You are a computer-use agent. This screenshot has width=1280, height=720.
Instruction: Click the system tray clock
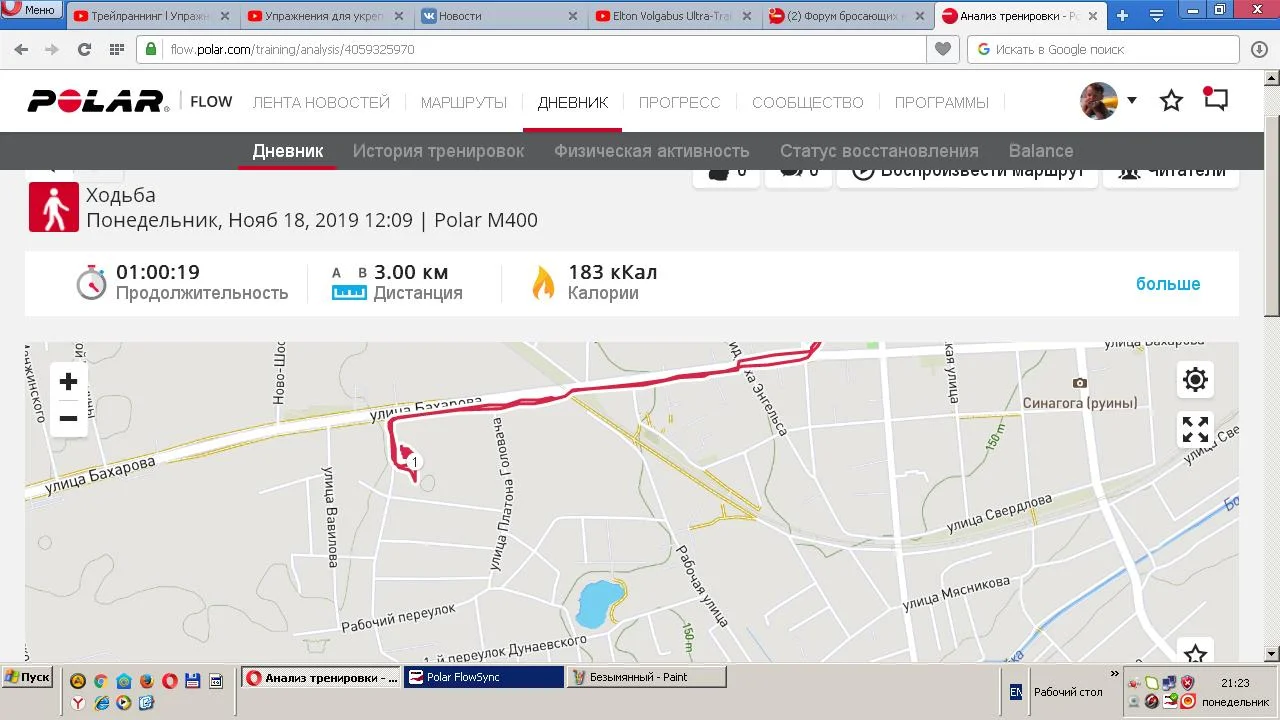(x=1236, y=683)
